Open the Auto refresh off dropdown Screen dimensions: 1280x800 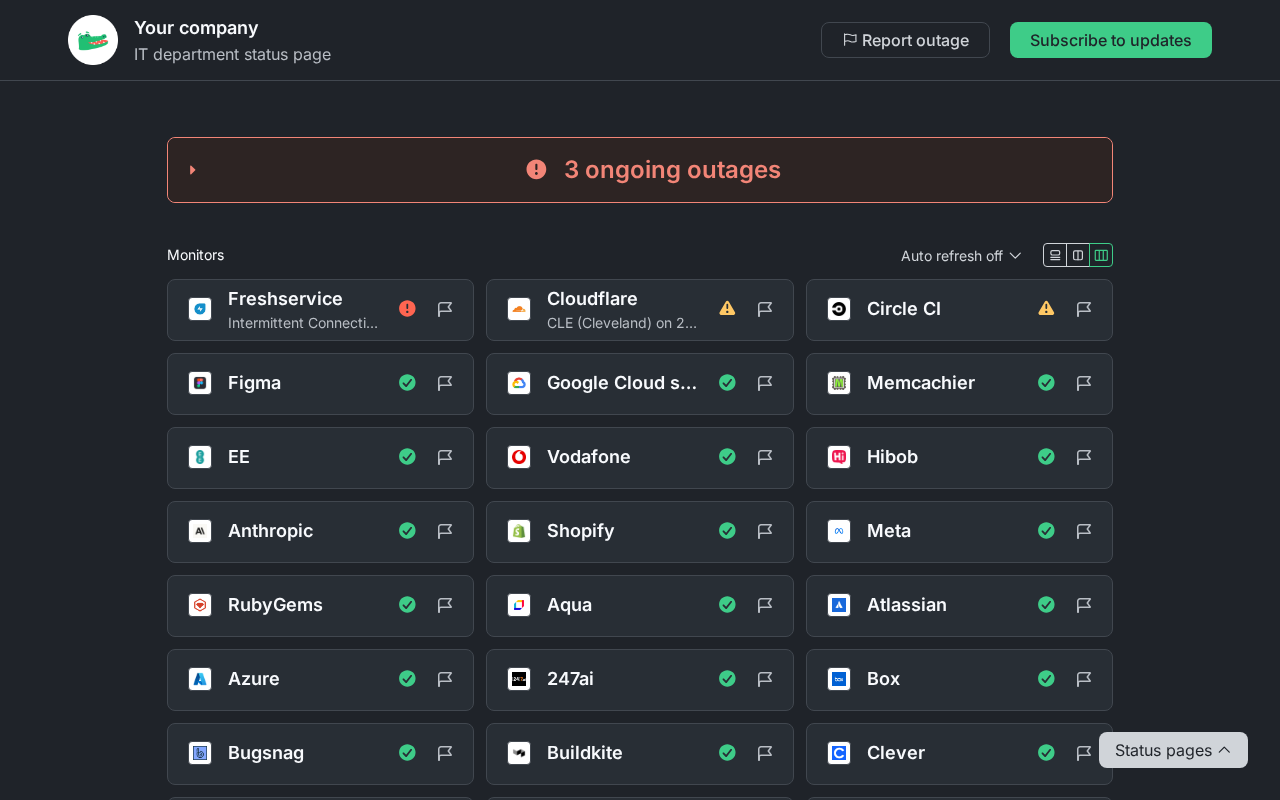[961, 256]
